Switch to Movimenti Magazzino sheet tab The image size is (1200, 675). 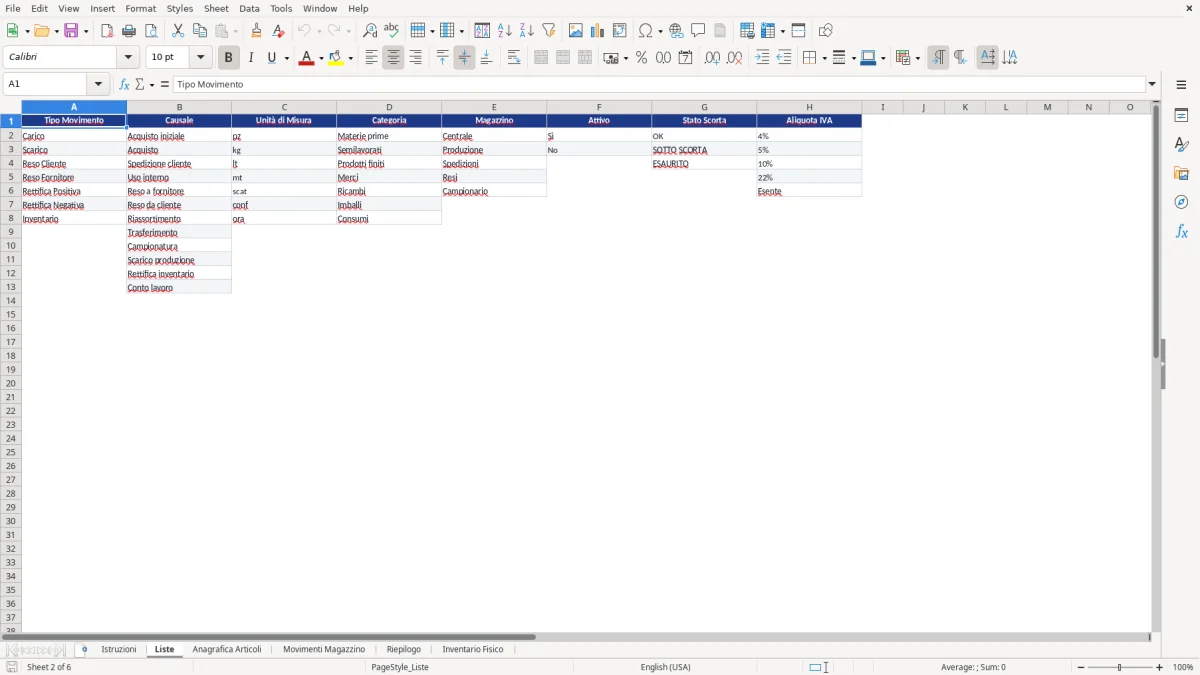tap(324, 650)
